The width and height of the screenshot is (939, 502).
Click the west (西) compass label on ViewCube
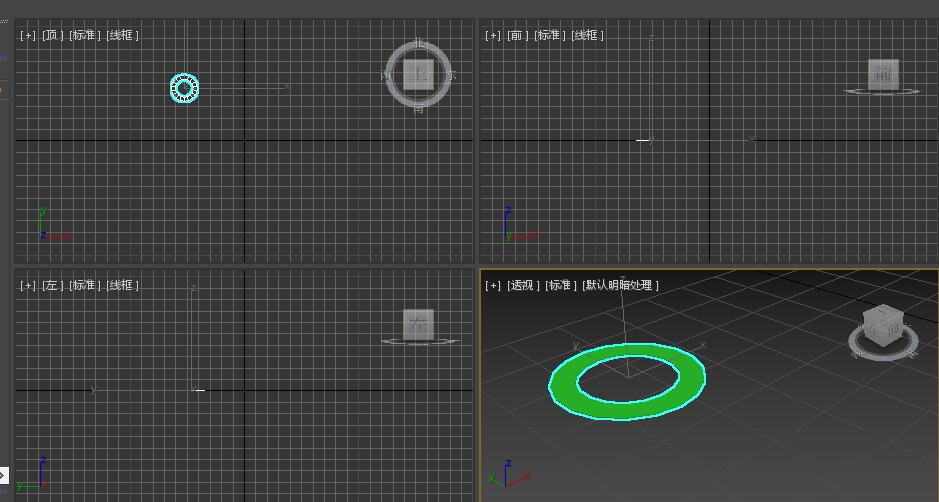coord(387,75)
